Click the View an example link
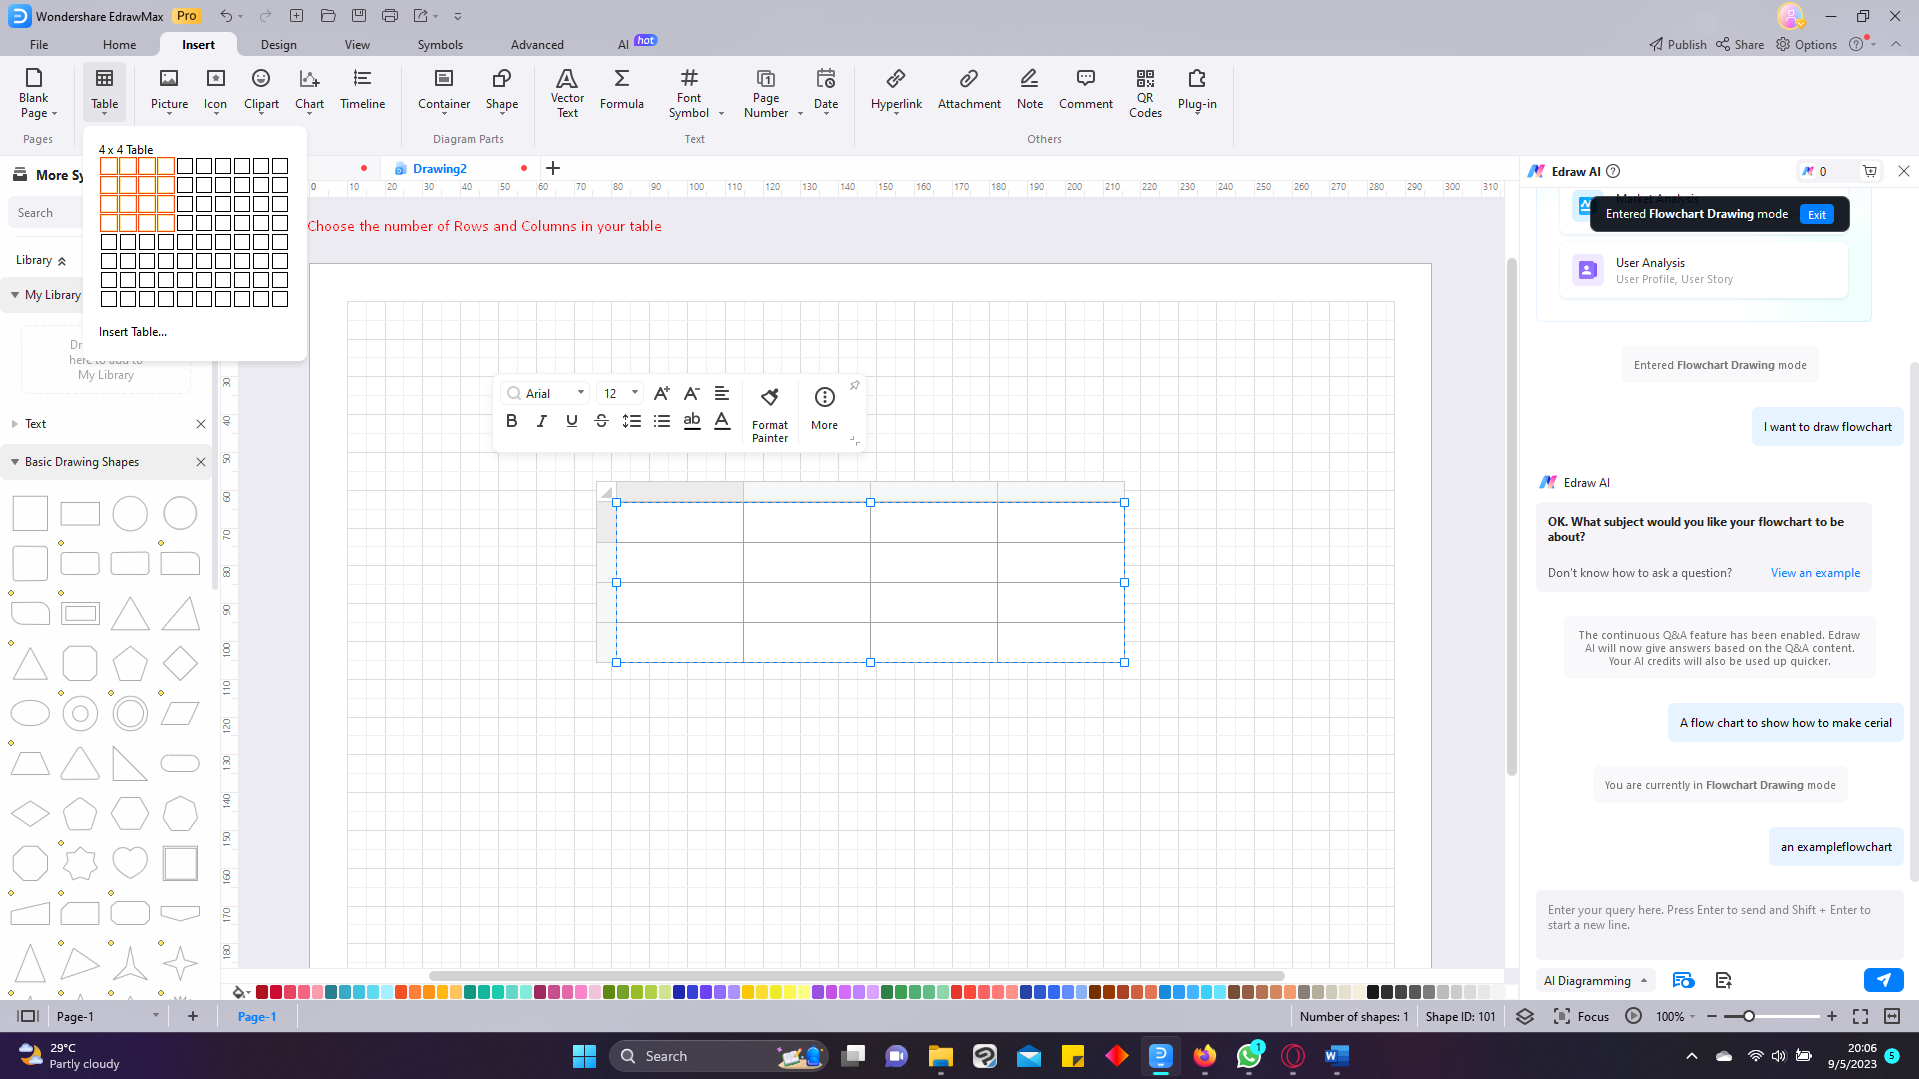The height and width of the screenshot is (1079, 1919). 1815,573
